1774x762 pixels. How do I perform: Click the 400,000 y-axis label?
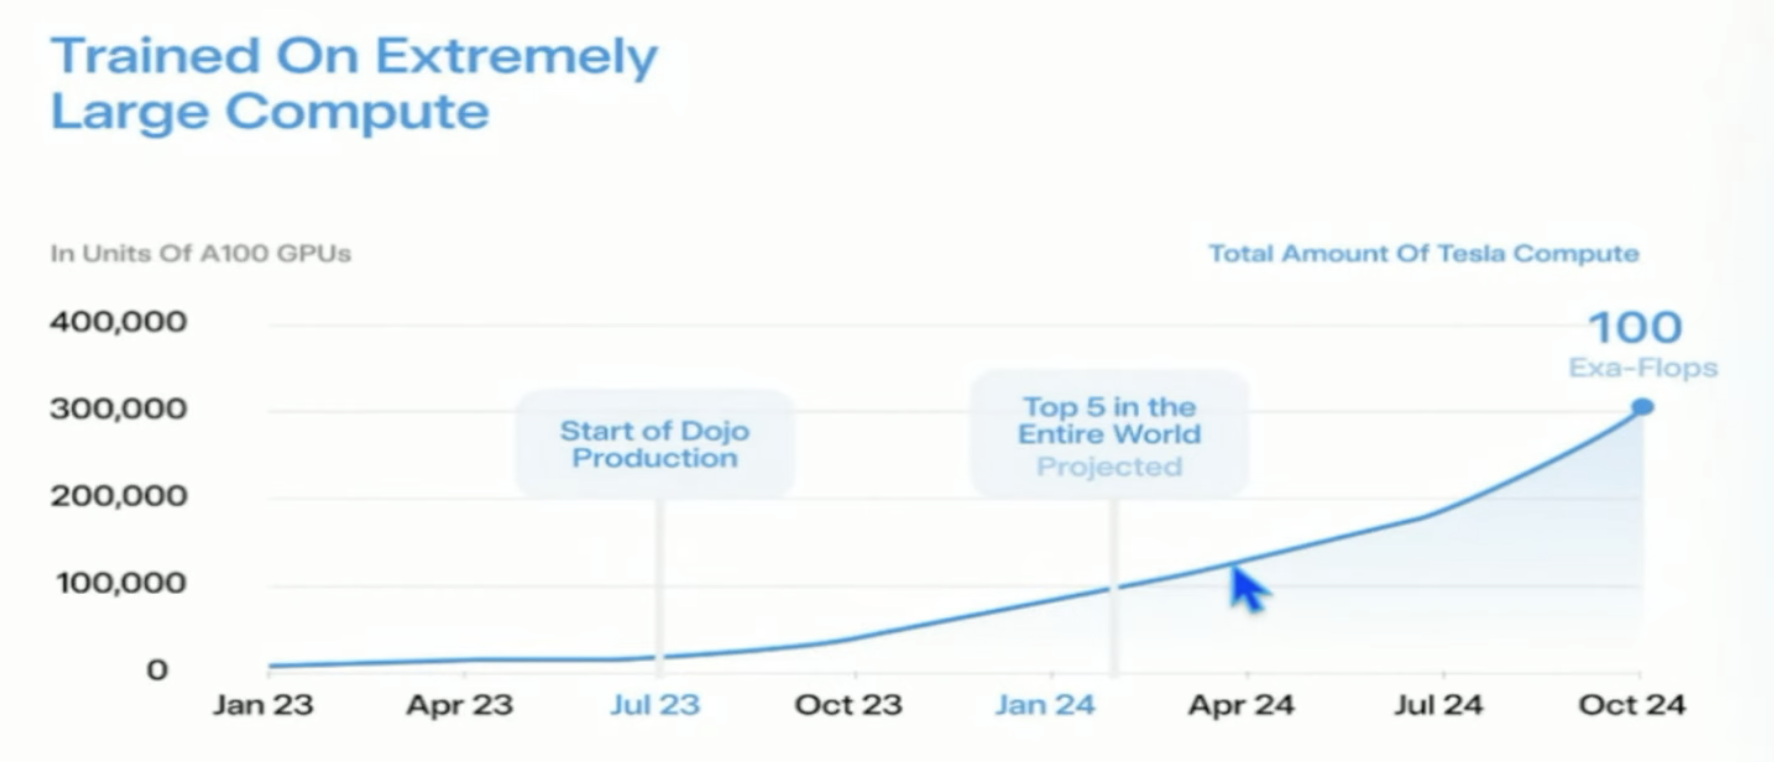(x=118, y=322)
